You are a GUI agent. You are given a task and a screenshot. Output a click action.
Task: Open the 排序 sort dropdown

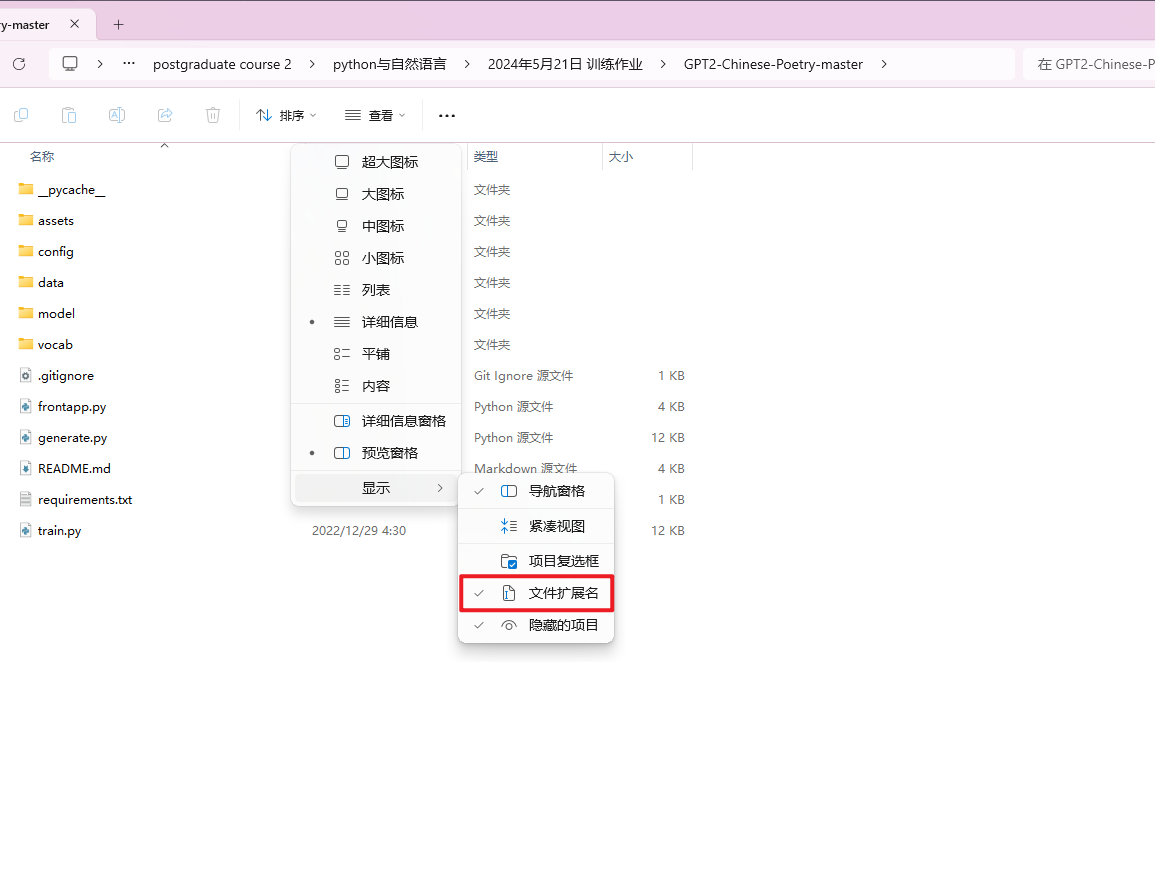pyautogui.click(x=286, y=116)
